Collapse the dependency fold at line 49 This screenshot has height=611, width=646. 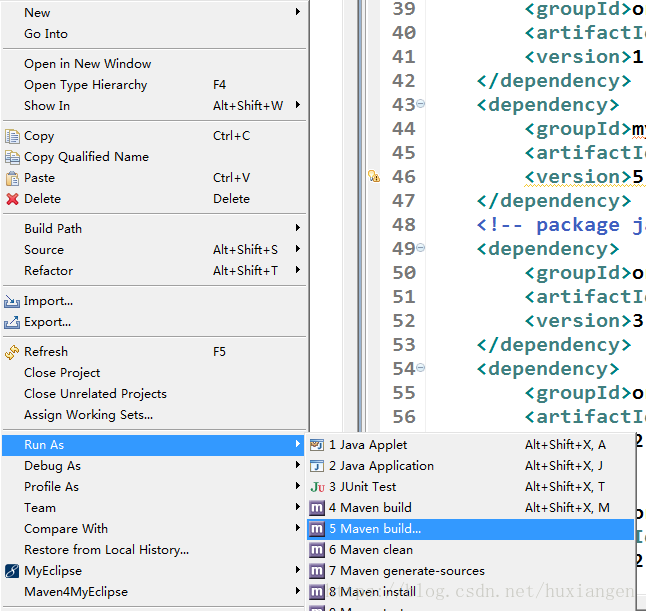tap(420, 247)
